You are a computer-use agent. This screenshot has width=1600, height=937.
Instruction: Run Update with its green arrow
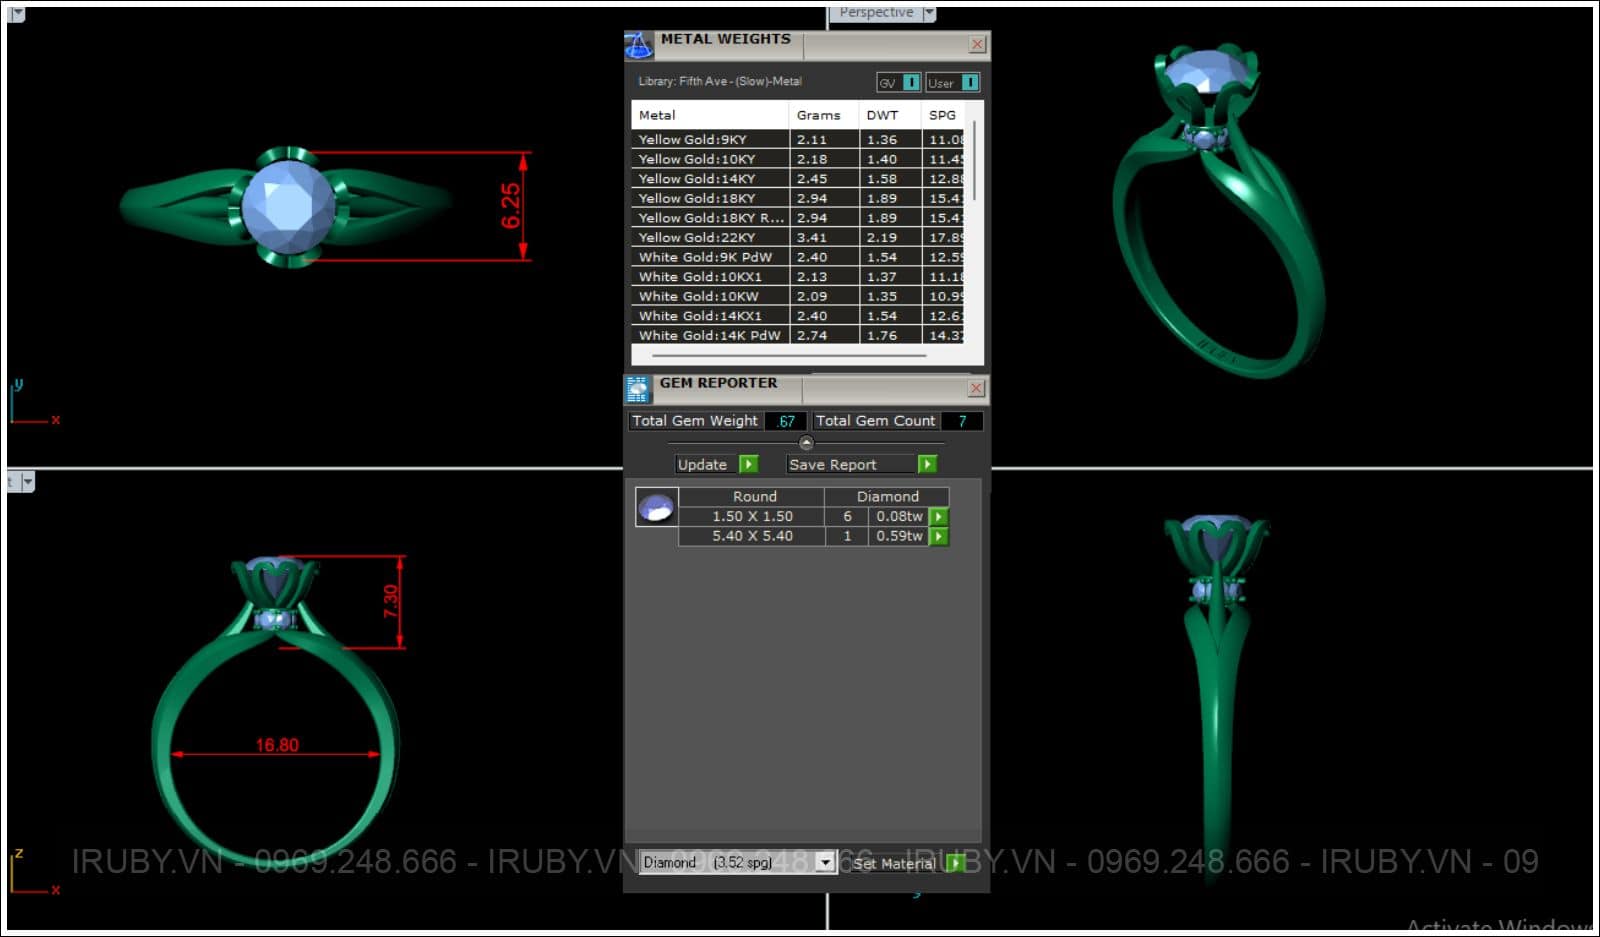coord(748,464)
